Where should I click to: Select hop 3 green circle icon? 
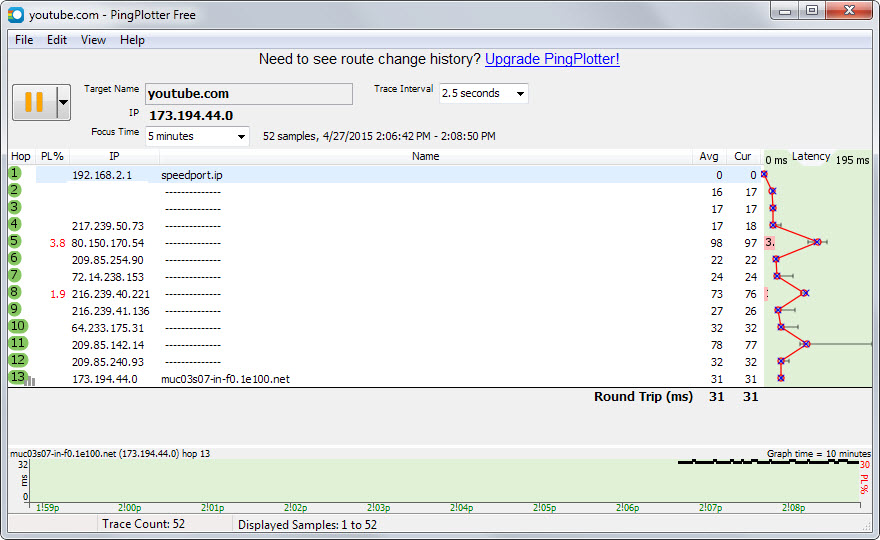point(15,207)
